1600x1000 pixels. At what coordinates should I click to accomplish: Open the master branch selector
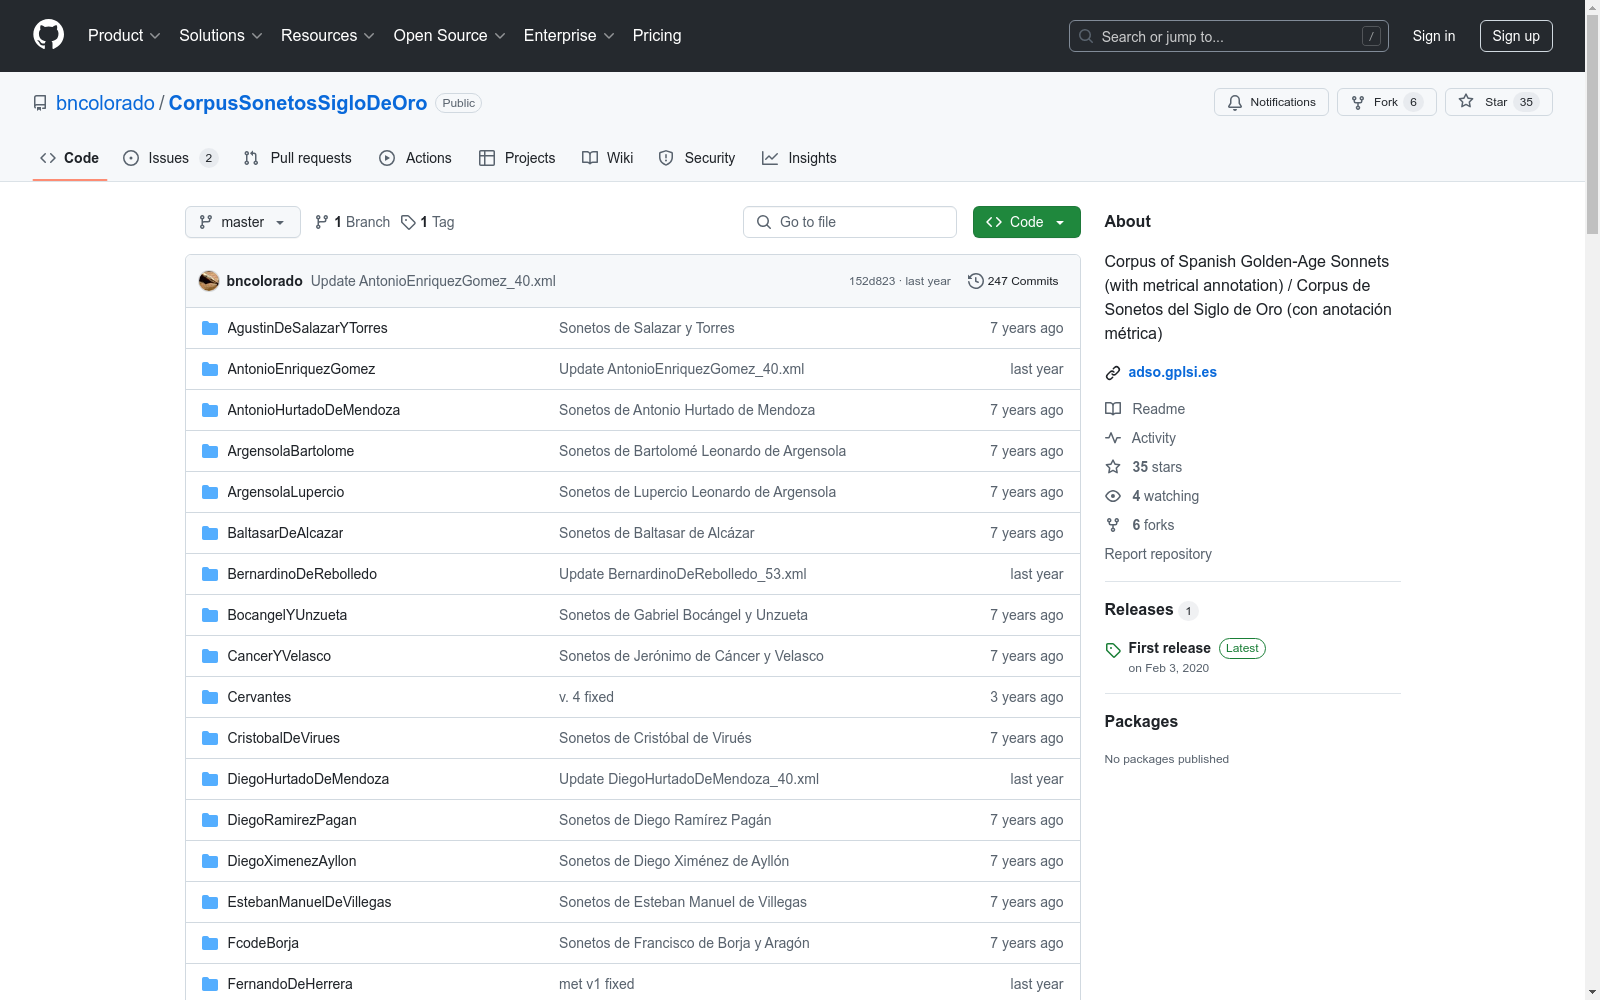pos(243,222)
